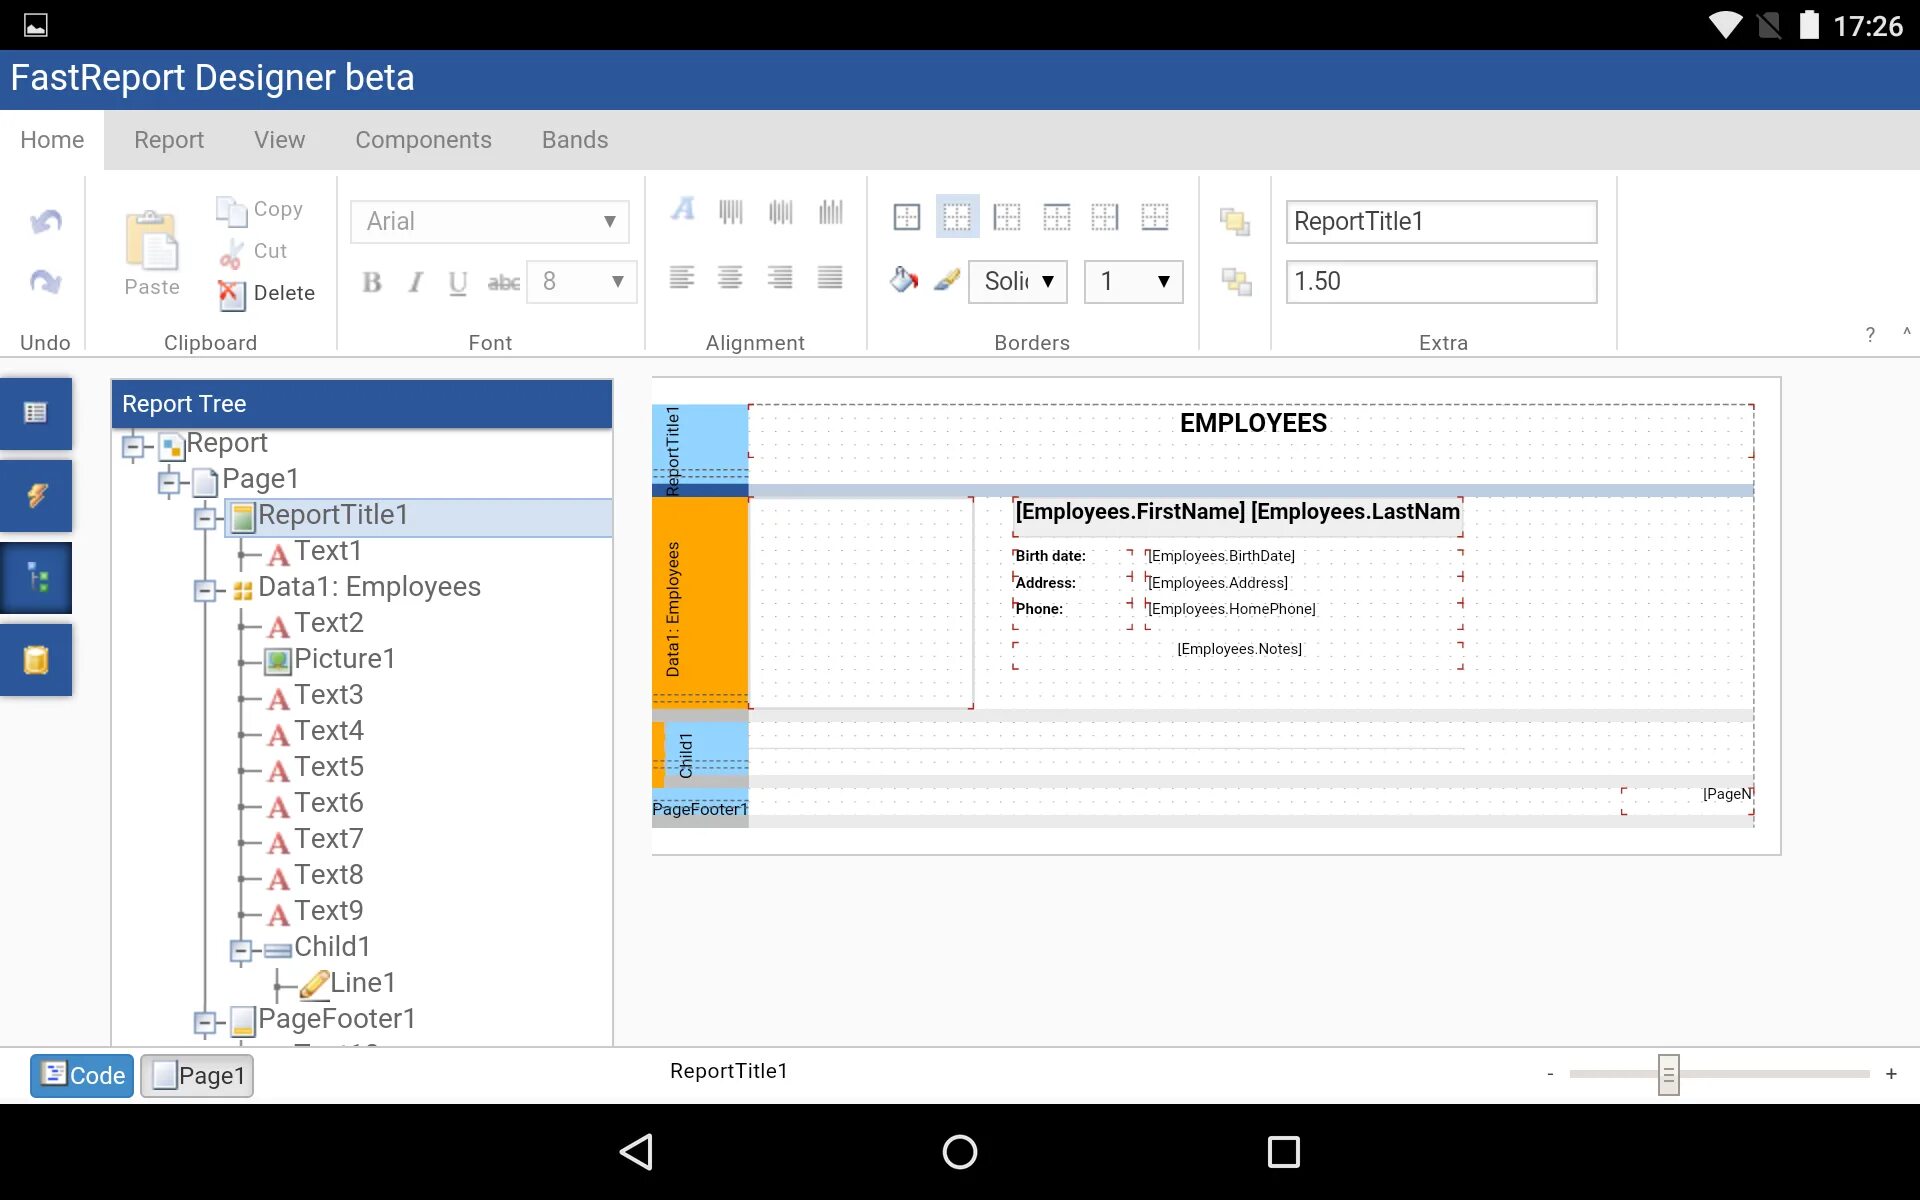Screen dimensions: 1920x1200
Task: Select the fill color bucket icon
Action: coord(903,280)
